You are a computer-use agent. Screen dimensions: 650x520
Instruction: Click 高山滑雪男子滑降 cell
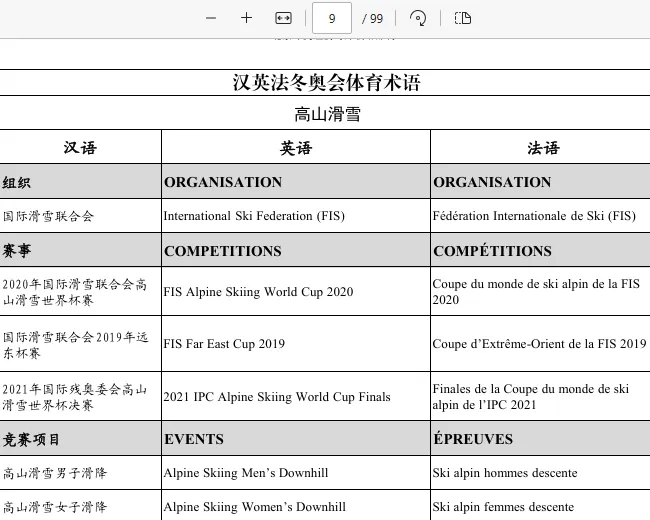tap(80, 473)
